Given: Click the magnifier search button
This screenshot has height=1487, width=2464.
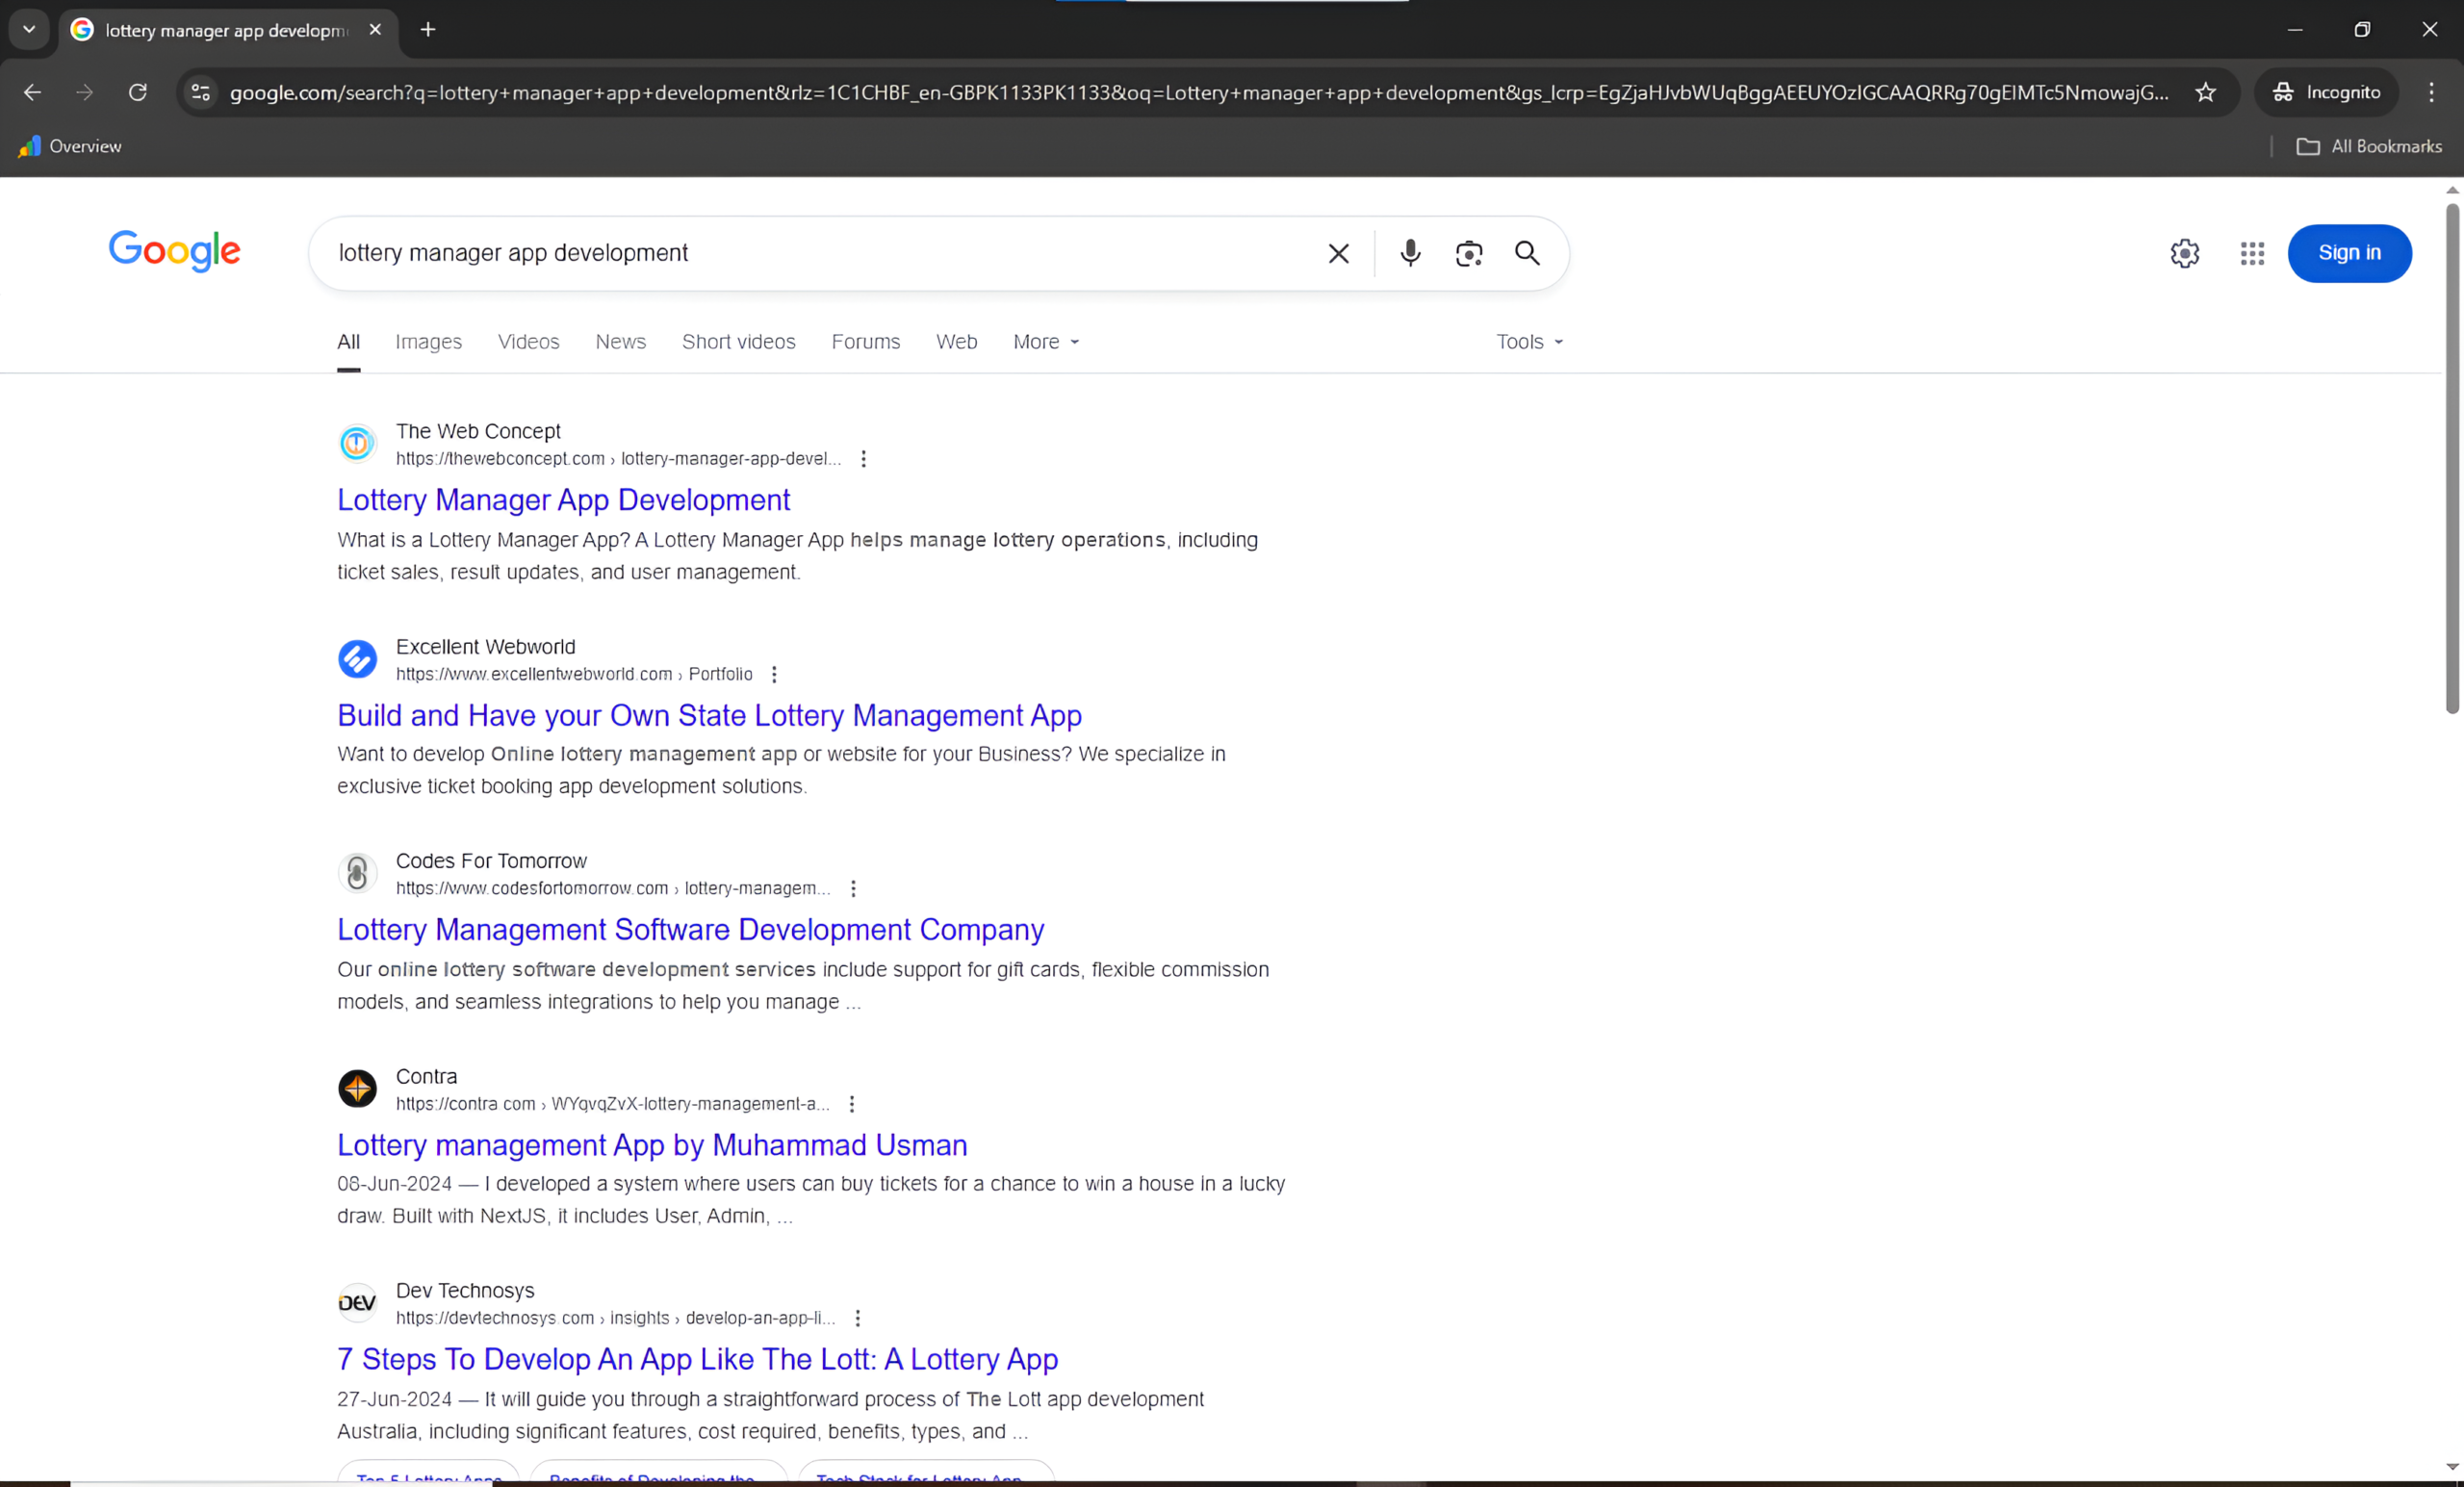Looking at the screenshot, I should click(x=1526, y=253).
